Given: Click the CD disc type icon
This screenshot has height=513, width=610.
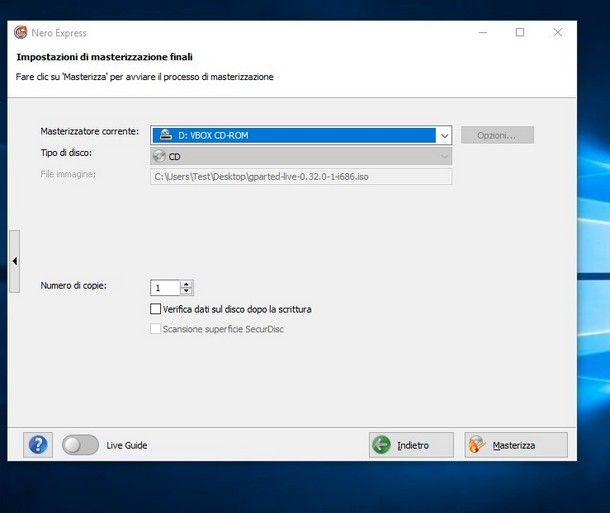Looking at the screenshot, I should [159, 156].
